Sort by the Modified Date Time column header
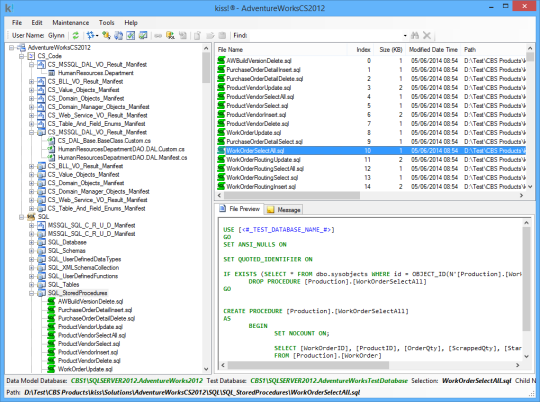The image size is (540, 402). pyautogui.click(x=433, y=50)
